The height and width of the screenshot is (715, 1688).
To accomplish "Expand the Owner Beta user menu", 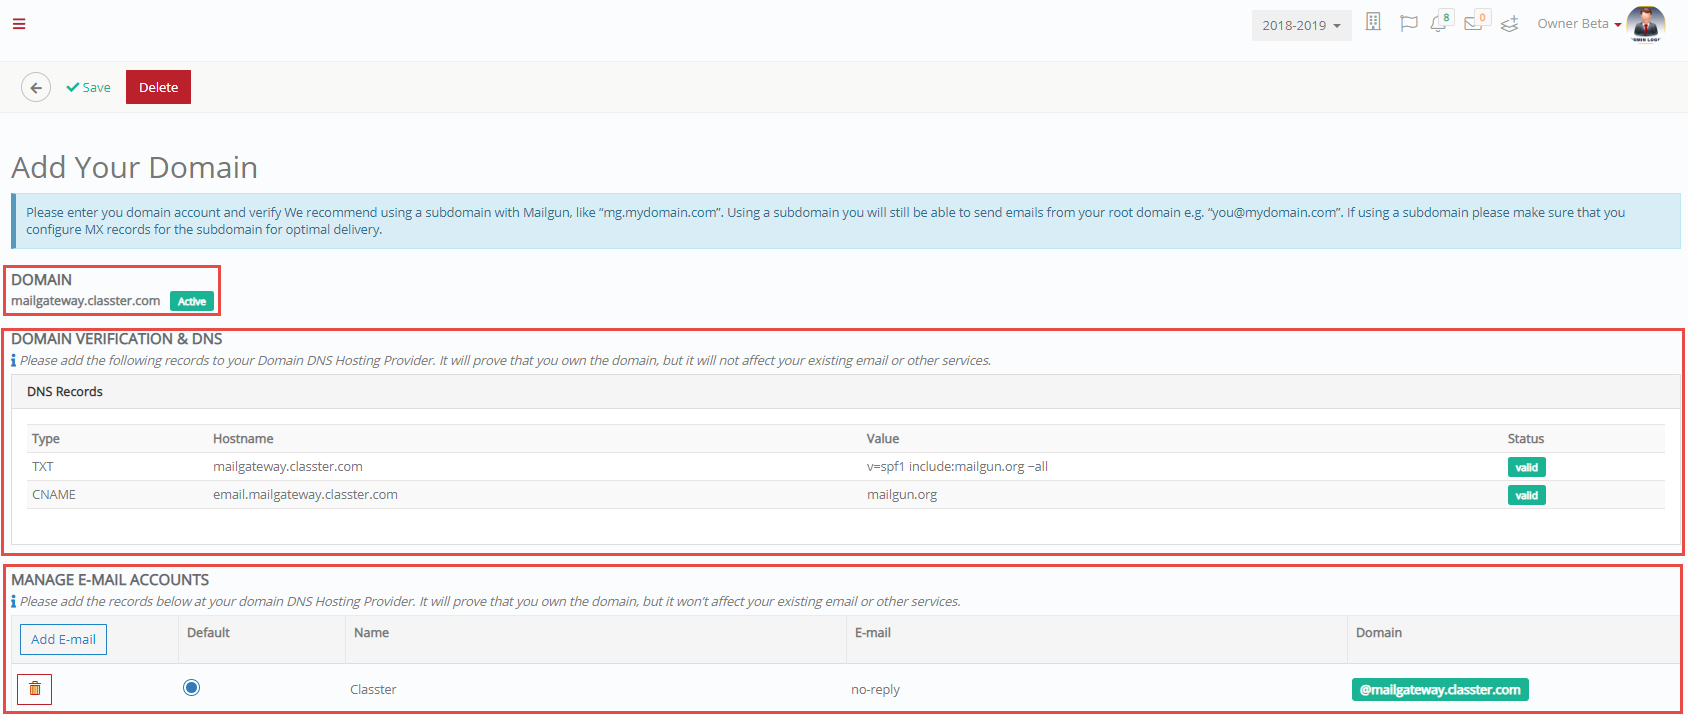I will click(1579, 24).
